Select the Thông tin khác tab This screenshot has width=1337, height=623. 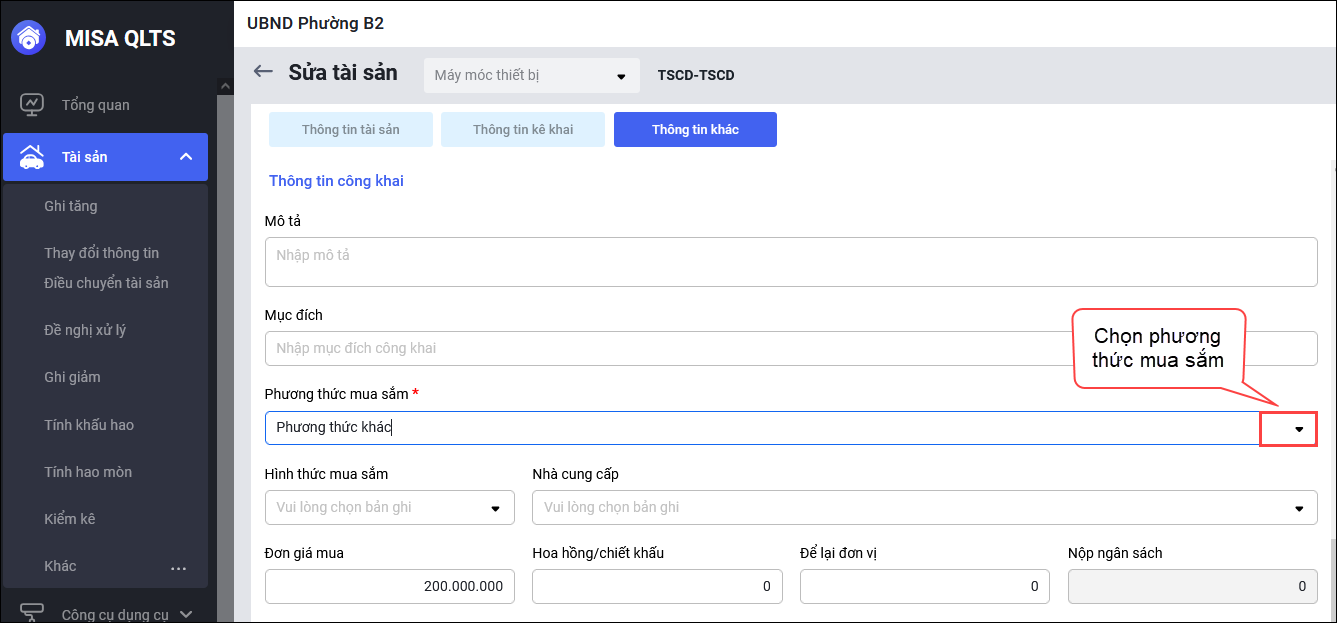695,130
